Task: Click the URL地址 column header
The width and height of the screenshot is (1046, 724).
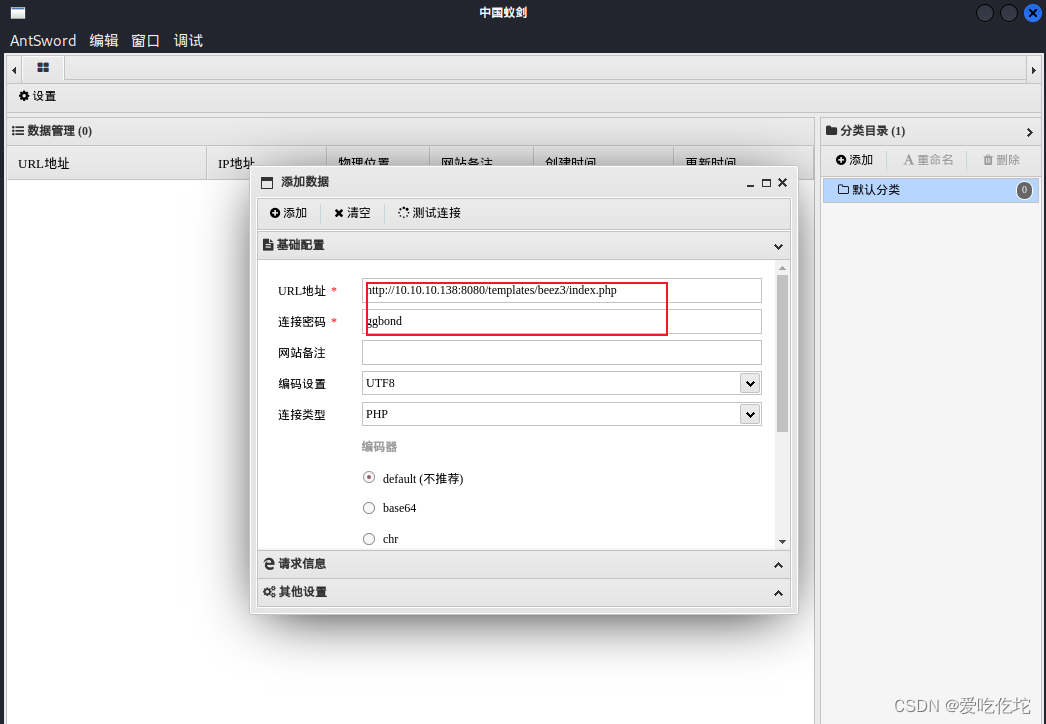Action: (x=107, y=163)
